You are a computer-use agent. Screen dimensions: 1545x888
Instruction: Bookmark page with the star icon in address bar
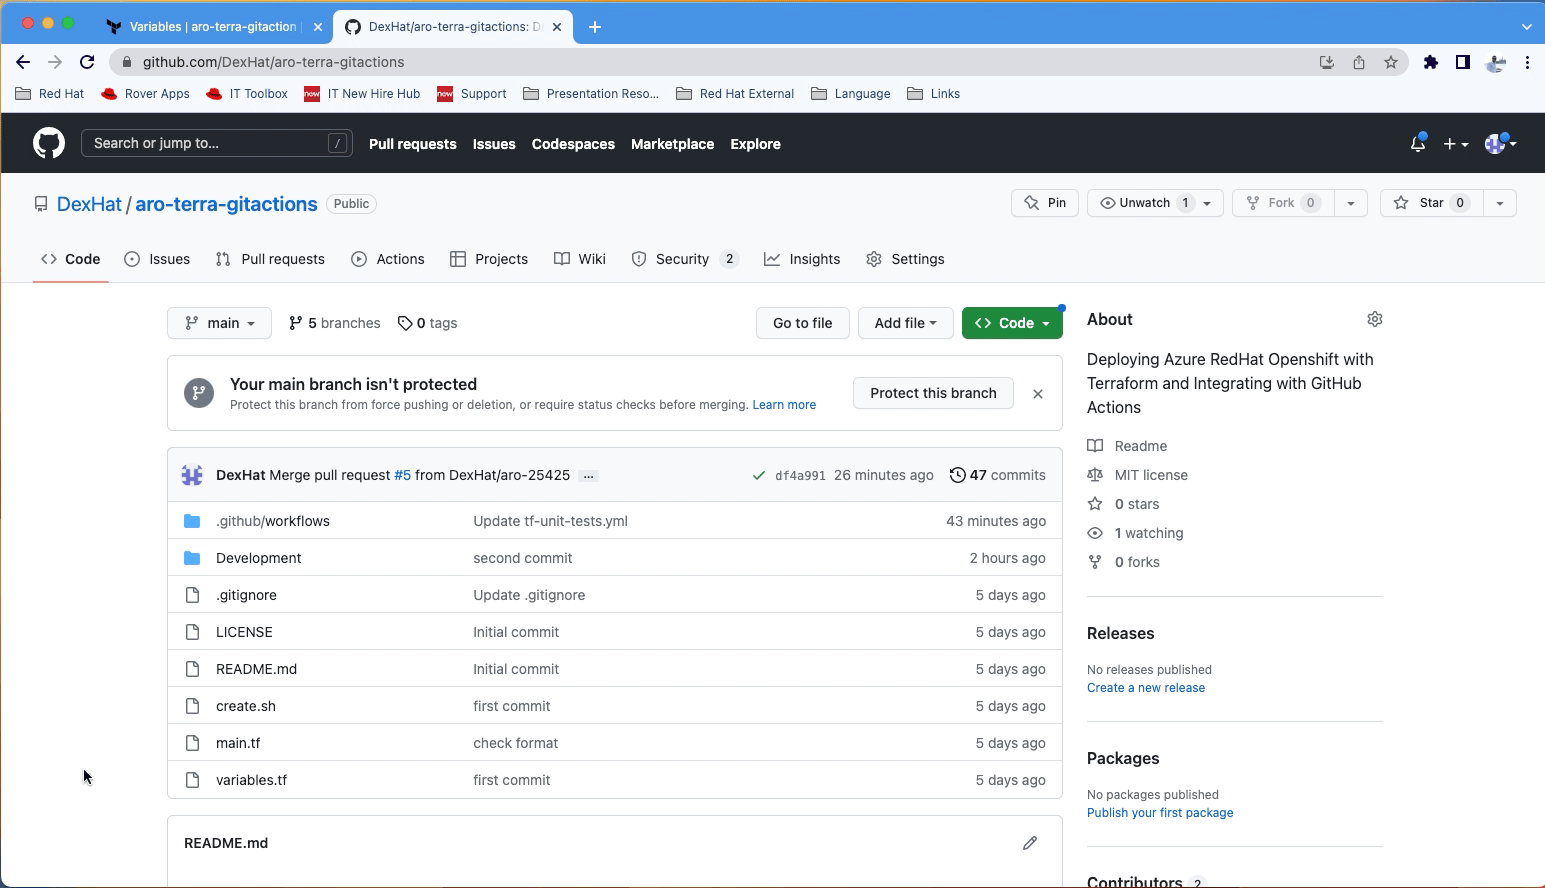point(1391,62)
